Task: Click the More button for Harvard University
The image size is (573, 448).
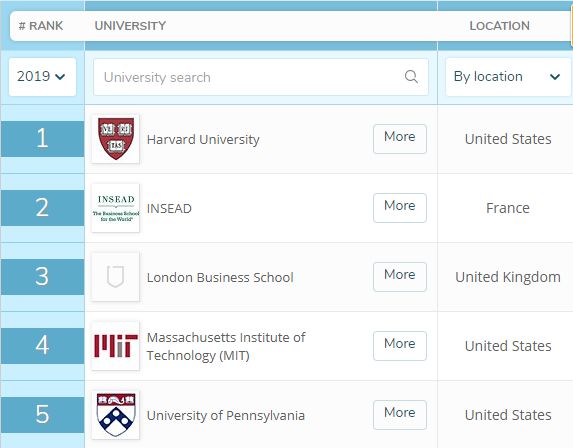Action: pos(400,138)
